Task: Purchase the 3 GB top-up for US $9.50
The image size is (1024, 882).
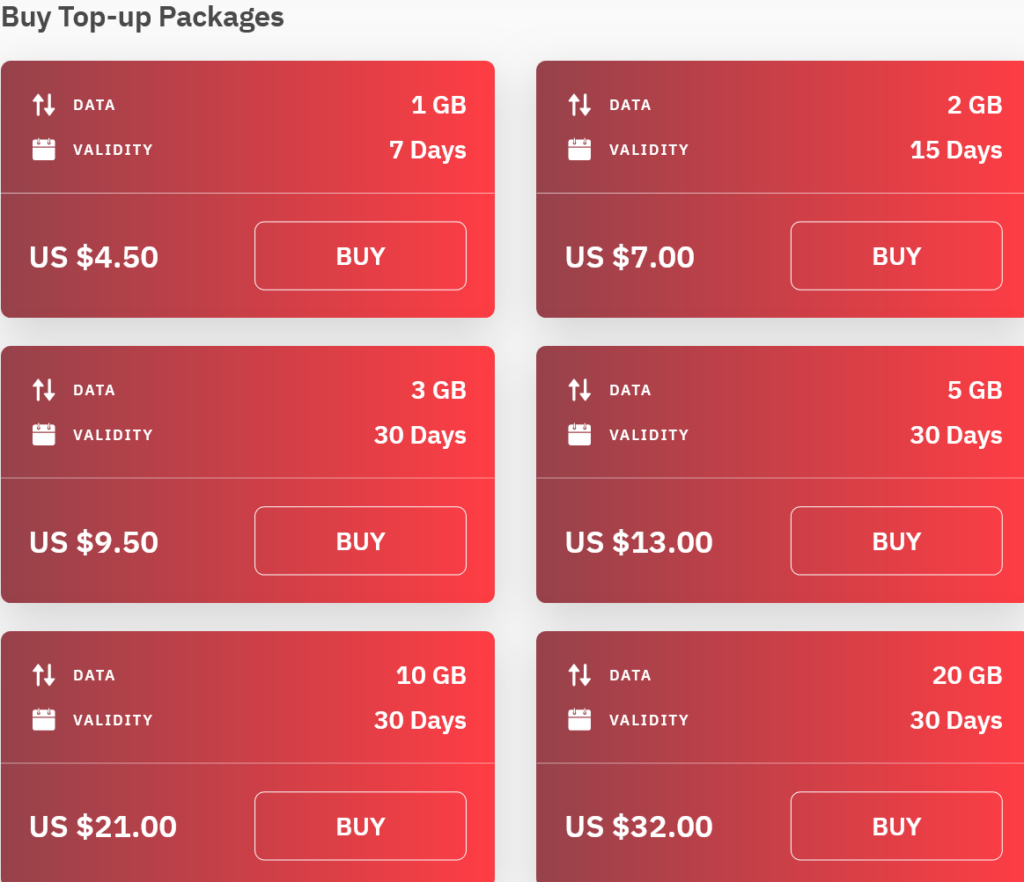Action: click(360, 541)
